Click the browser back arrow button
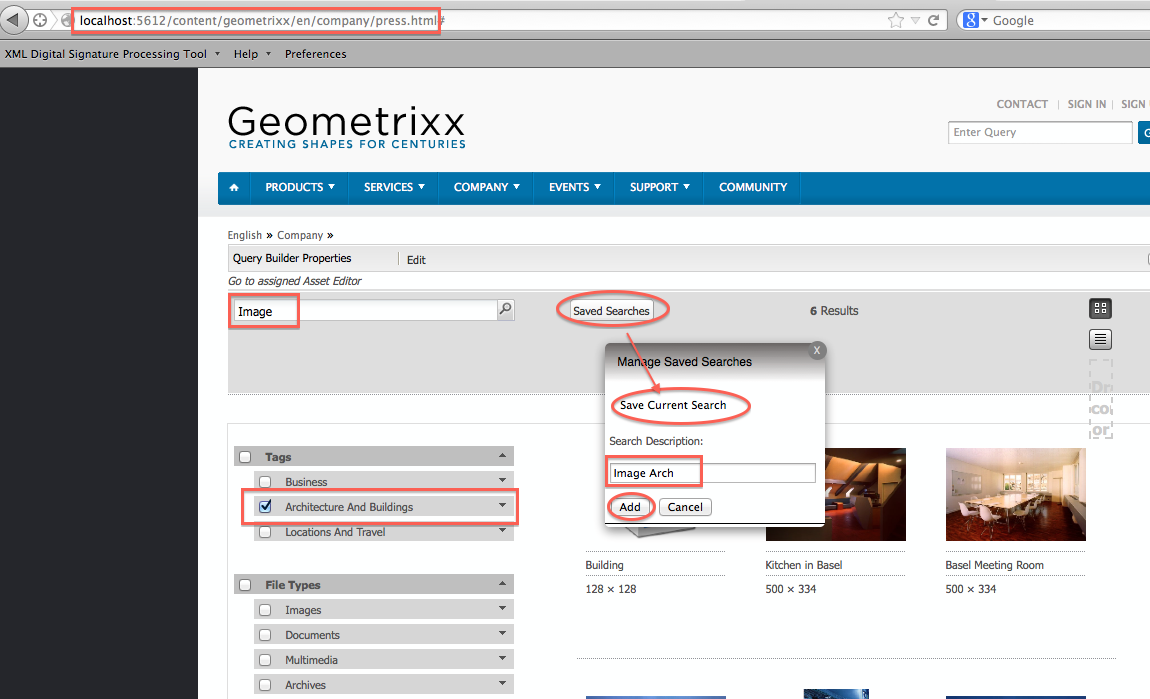 12,20
